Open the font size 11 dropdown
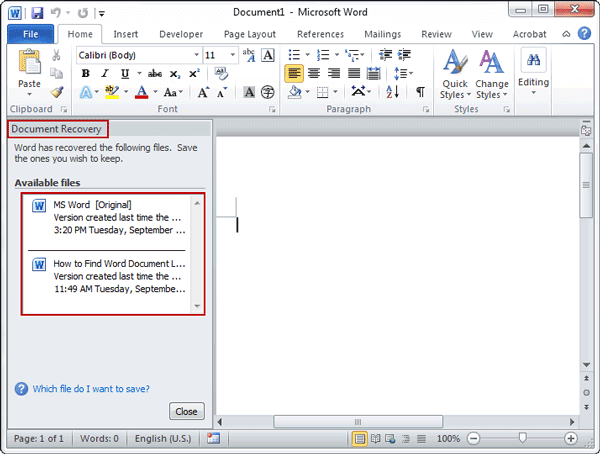 [232, 55]
